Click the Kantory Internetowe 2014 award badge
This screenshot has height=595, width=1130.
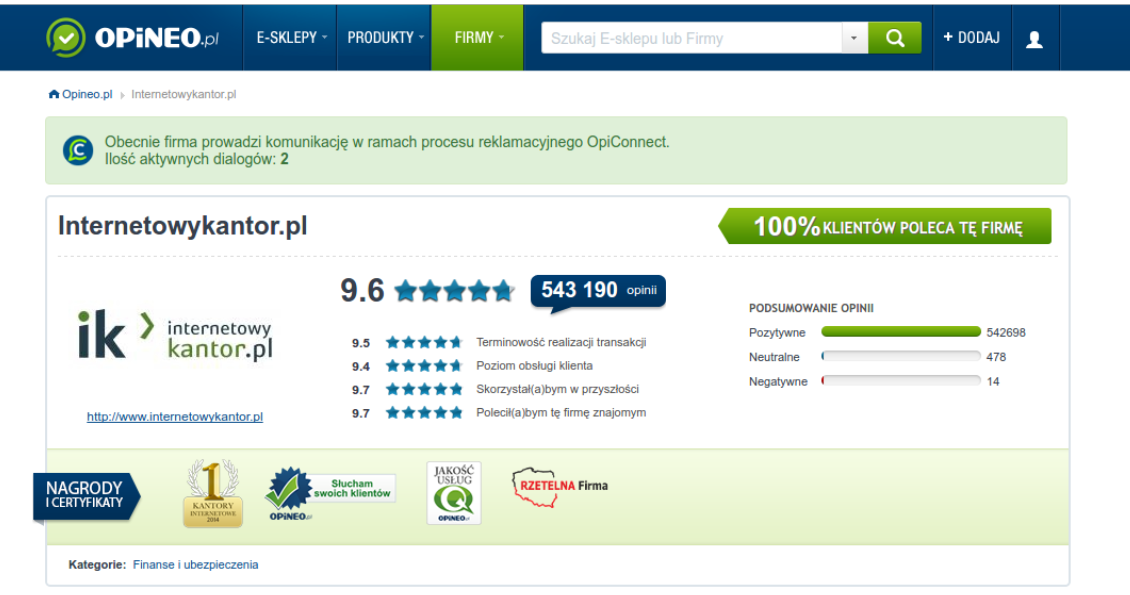pos(212,493)
